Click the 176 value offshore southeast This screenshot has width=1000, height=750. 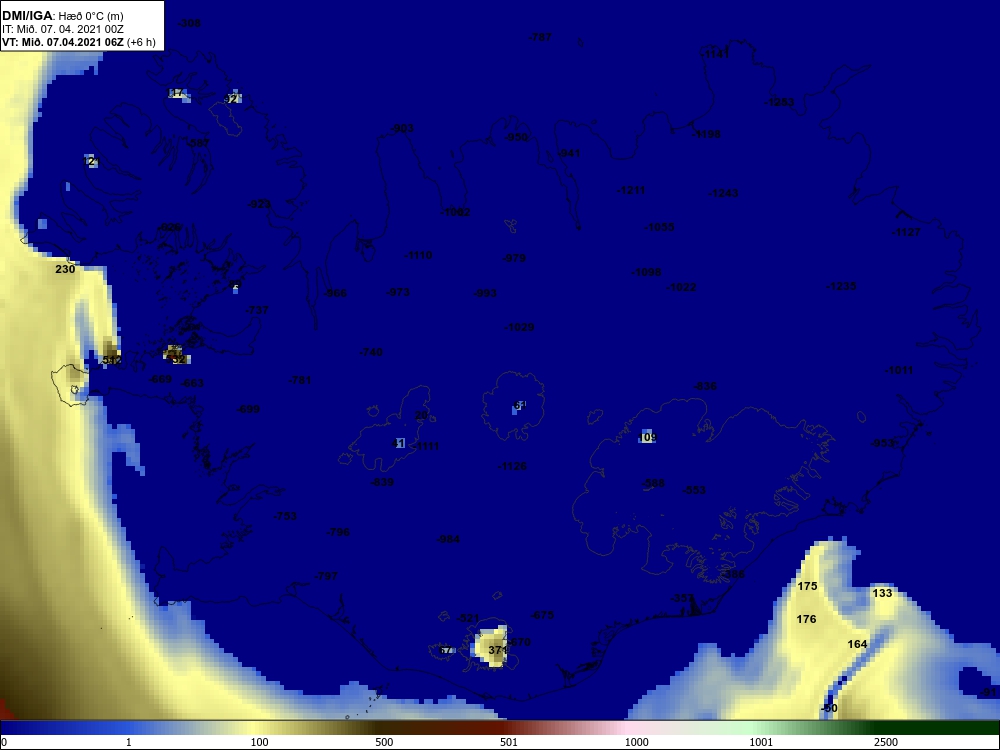pos(806,619)
